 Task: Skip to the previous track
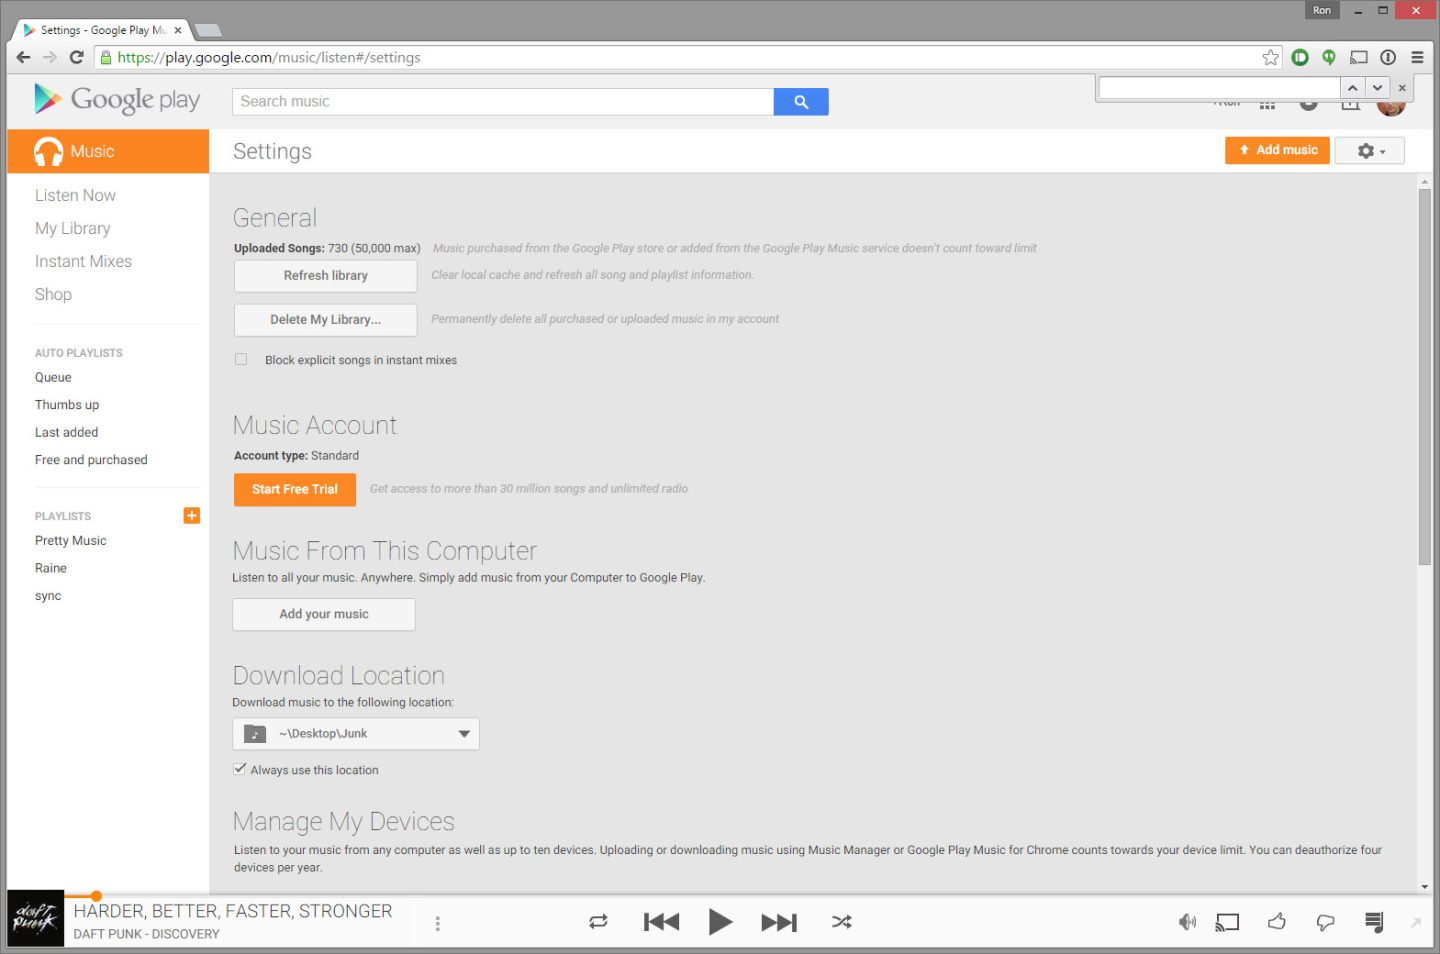click(661, 922)
